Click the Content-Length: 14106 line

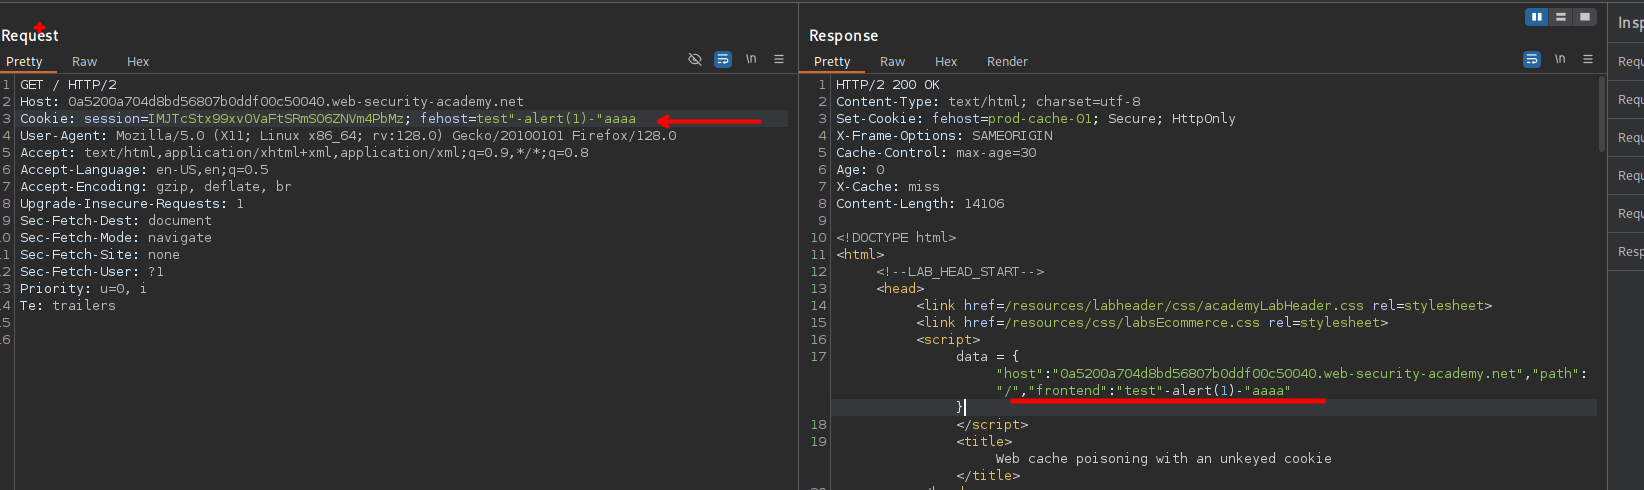(920, 204)
